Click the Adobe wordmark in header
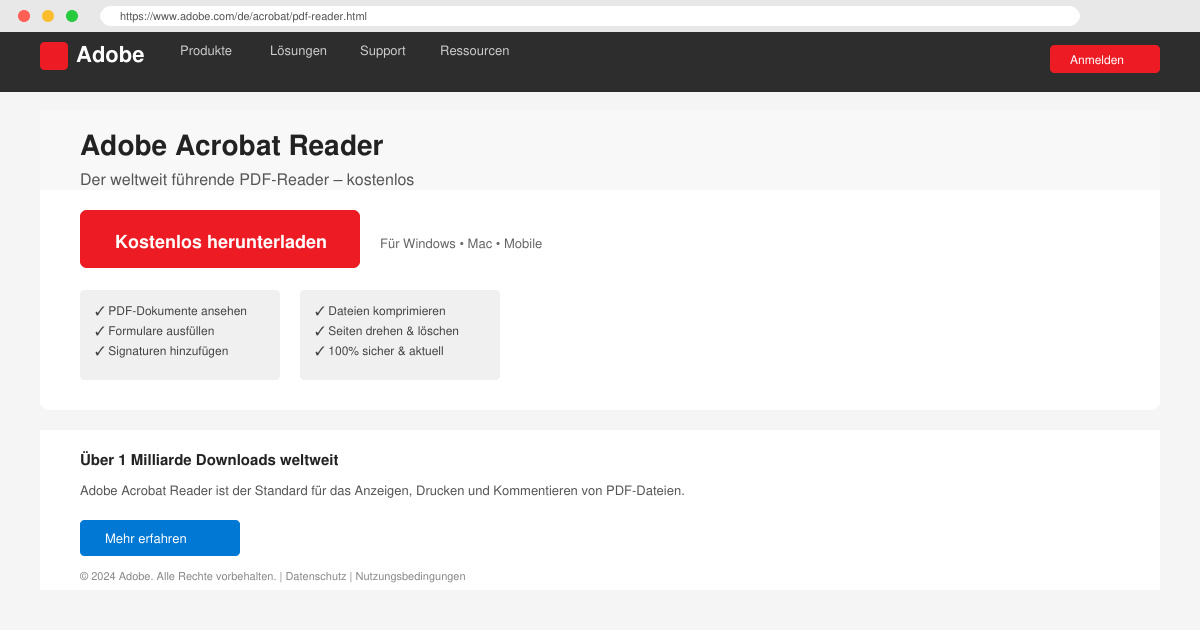The height and width of the screenshot is (630, 1200). click(x=110, y=55)
